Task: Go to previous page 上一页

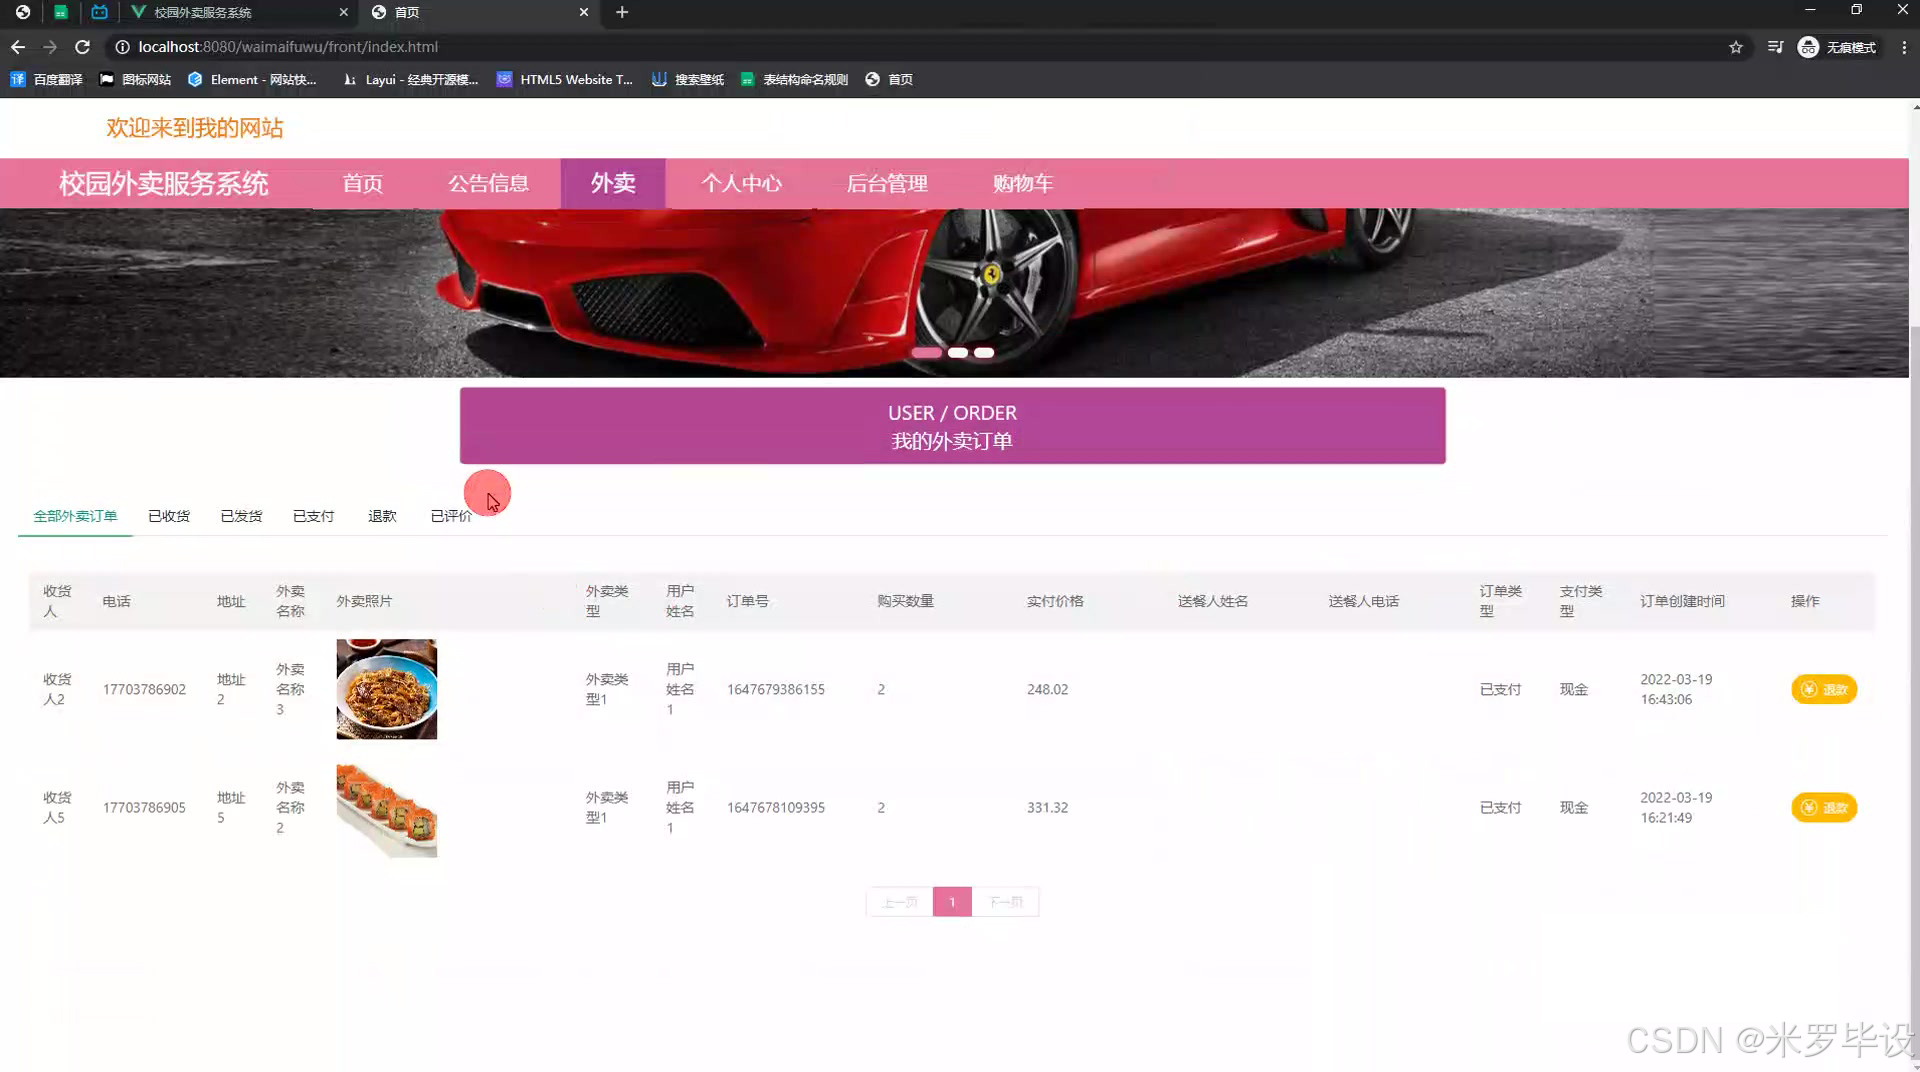Action: click(x=899, y=902)
